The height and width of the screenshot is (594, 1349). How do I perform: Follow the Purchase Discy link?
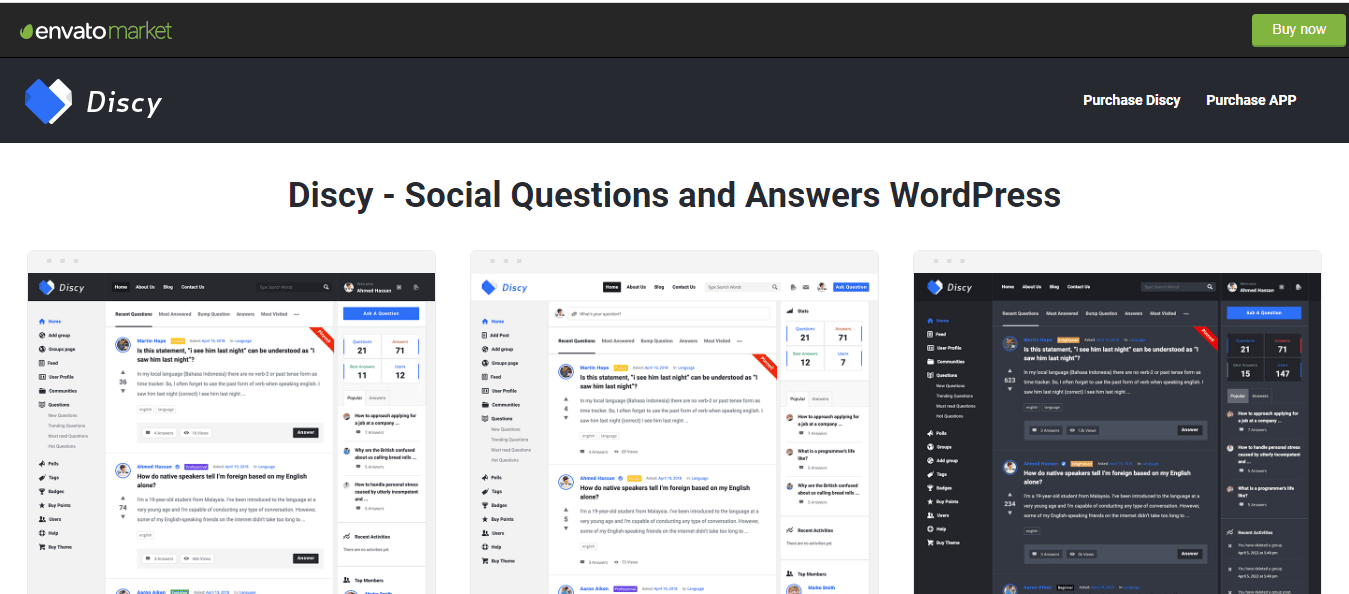[x=1131, y=100]
